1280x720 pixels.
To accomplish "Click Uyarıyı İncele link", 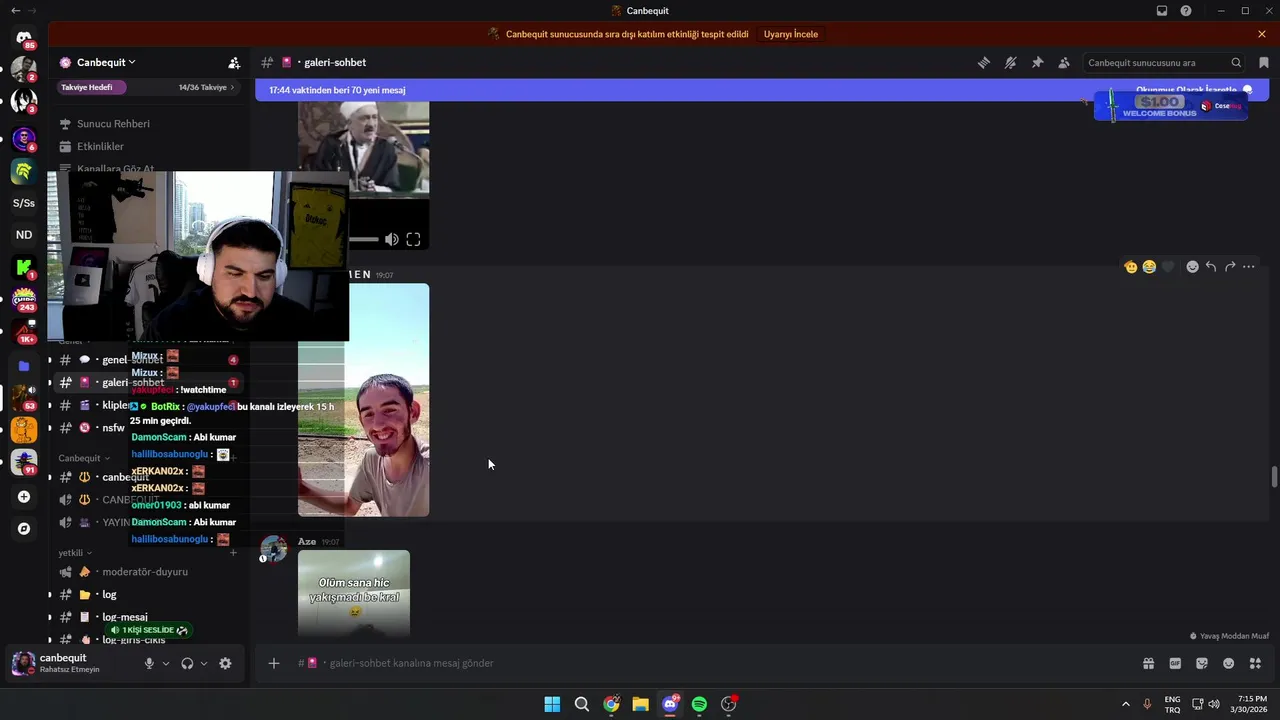I will (791, 34).
